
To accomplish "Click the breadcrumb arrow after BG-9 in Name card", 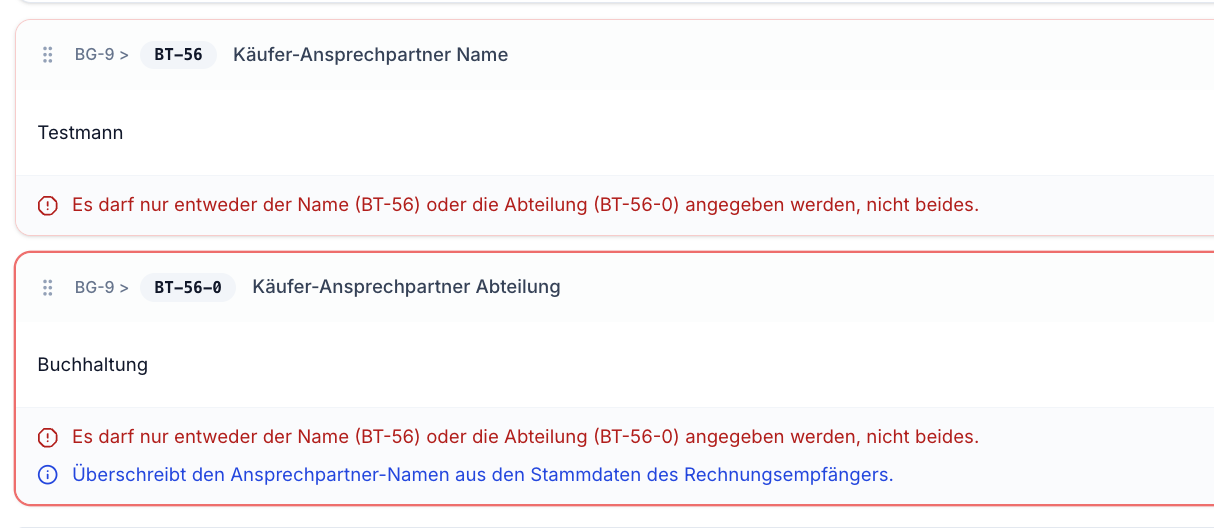I will coord(124,55).
